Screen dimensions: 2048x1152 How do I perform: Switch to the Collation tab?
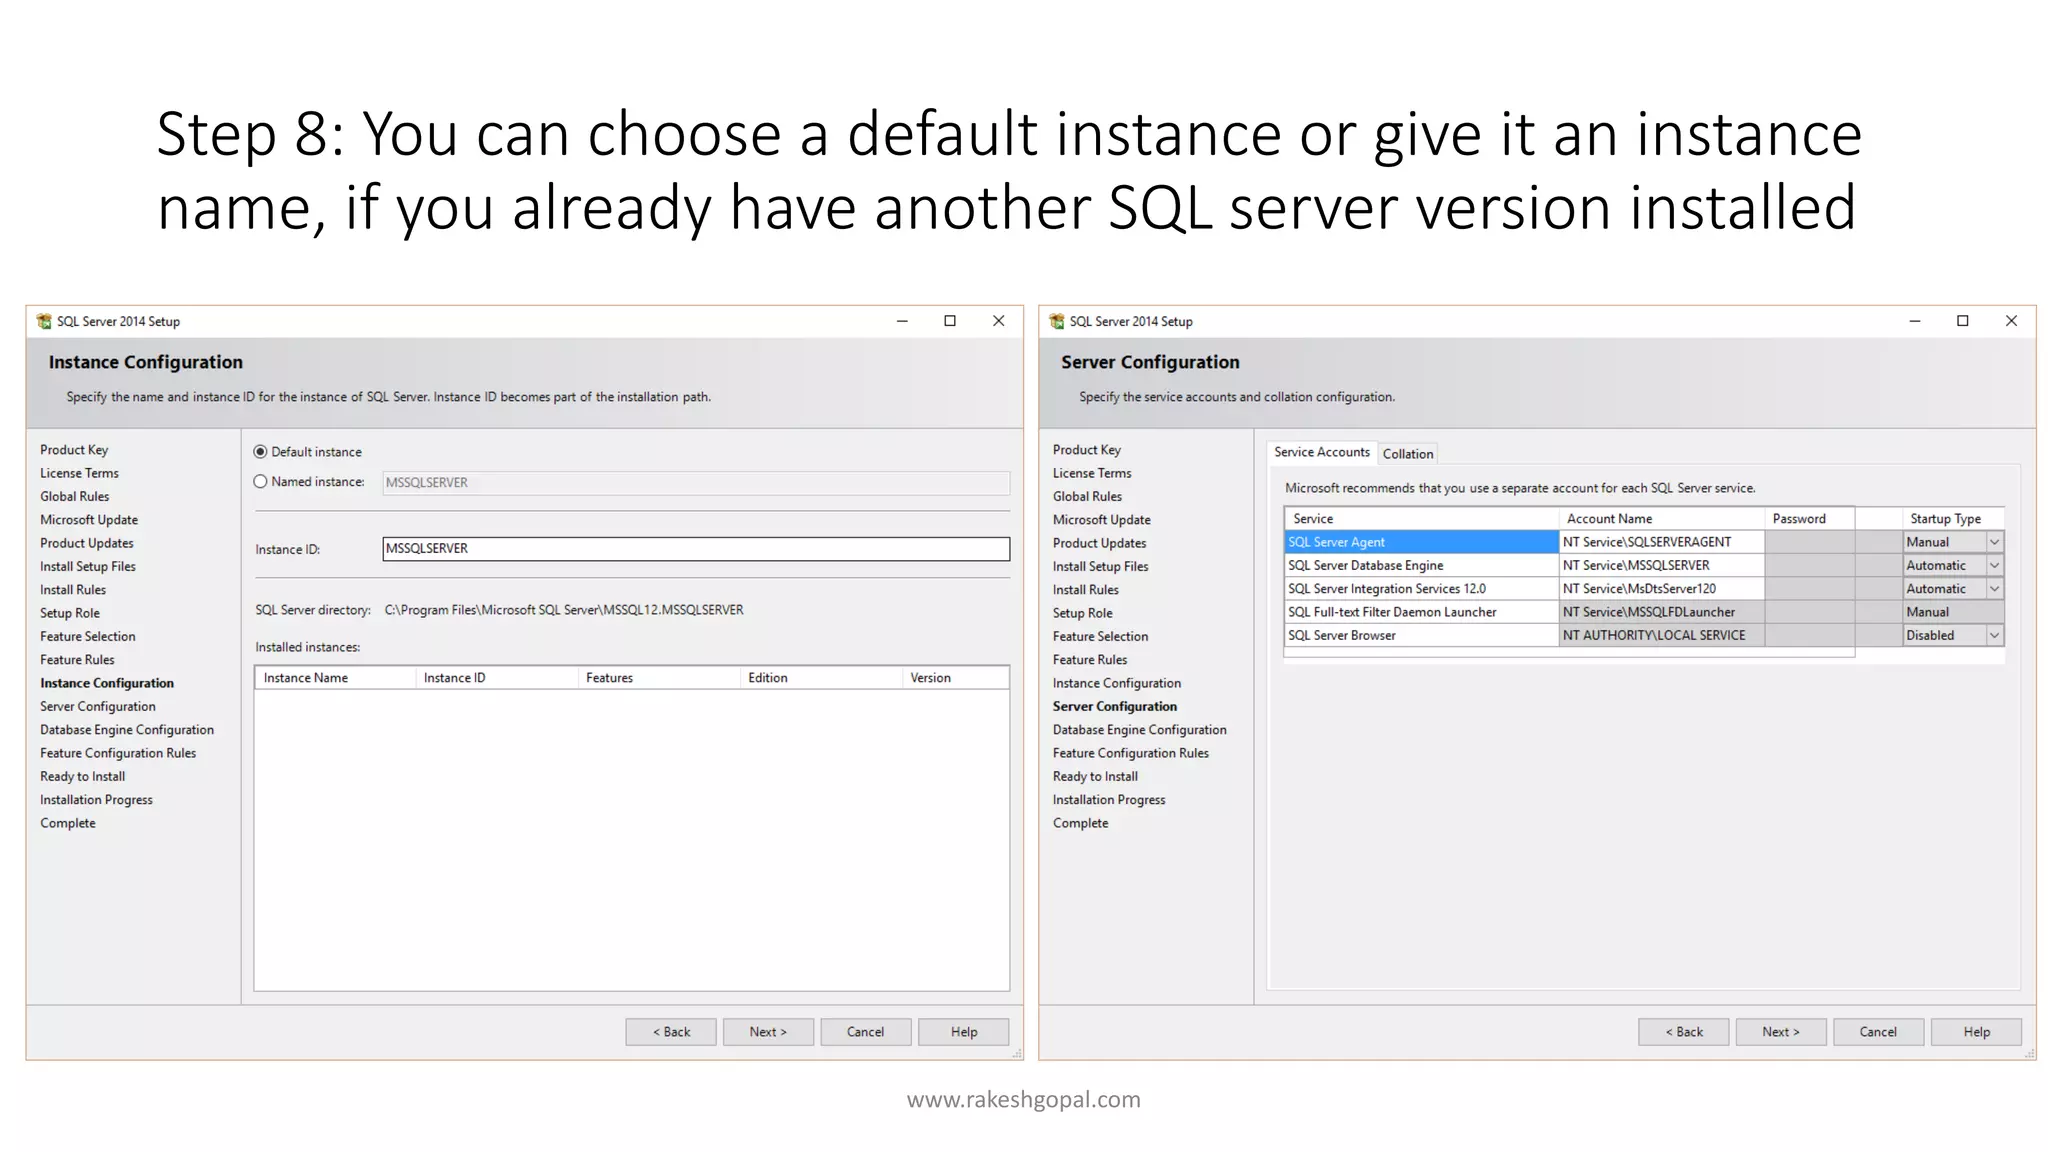(x=1408, y=454)
